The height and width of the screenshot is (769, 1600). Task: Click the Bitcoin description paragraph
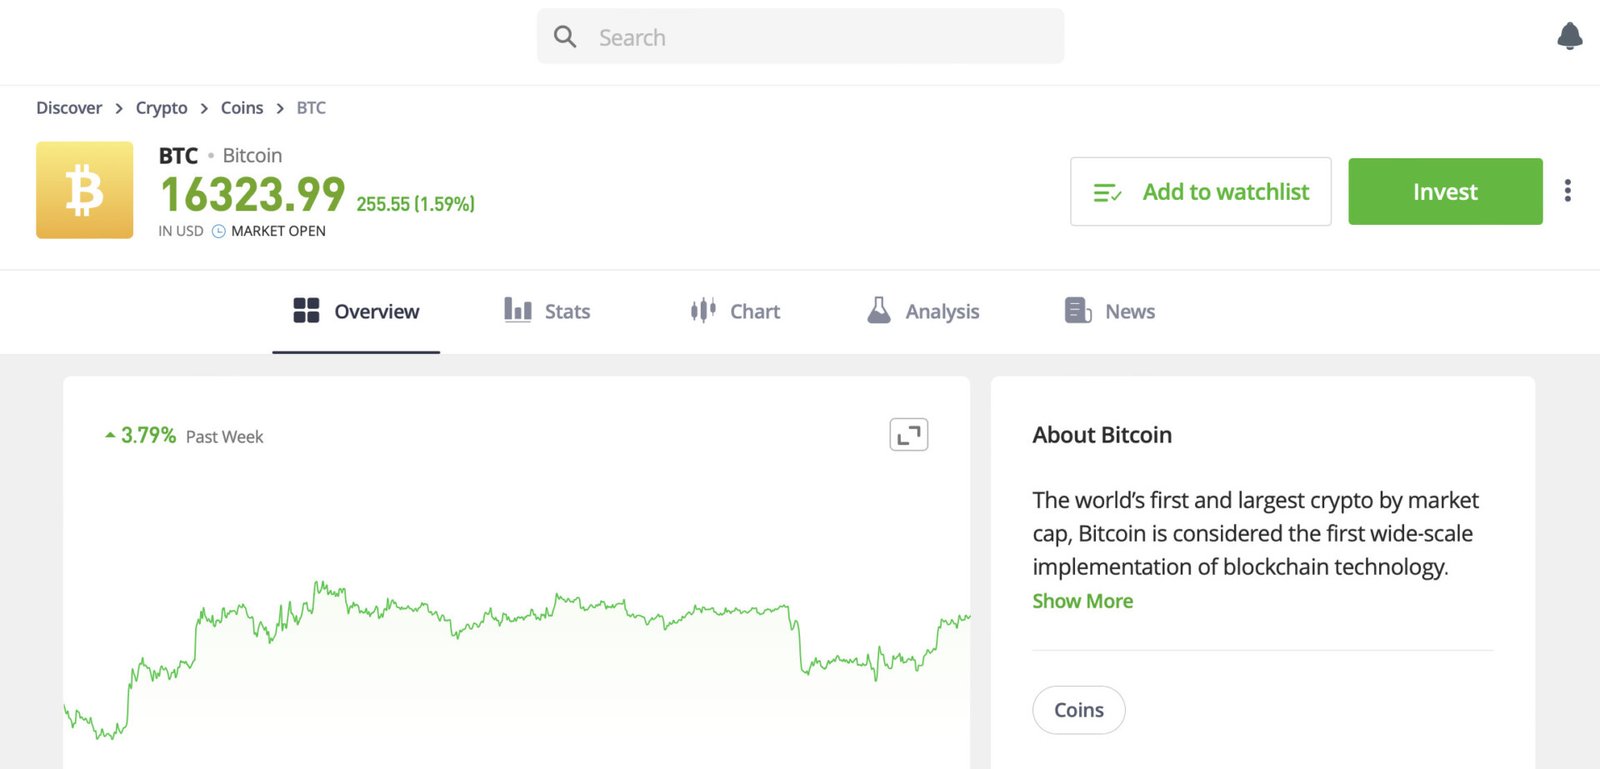click(x=1255, y=533)
